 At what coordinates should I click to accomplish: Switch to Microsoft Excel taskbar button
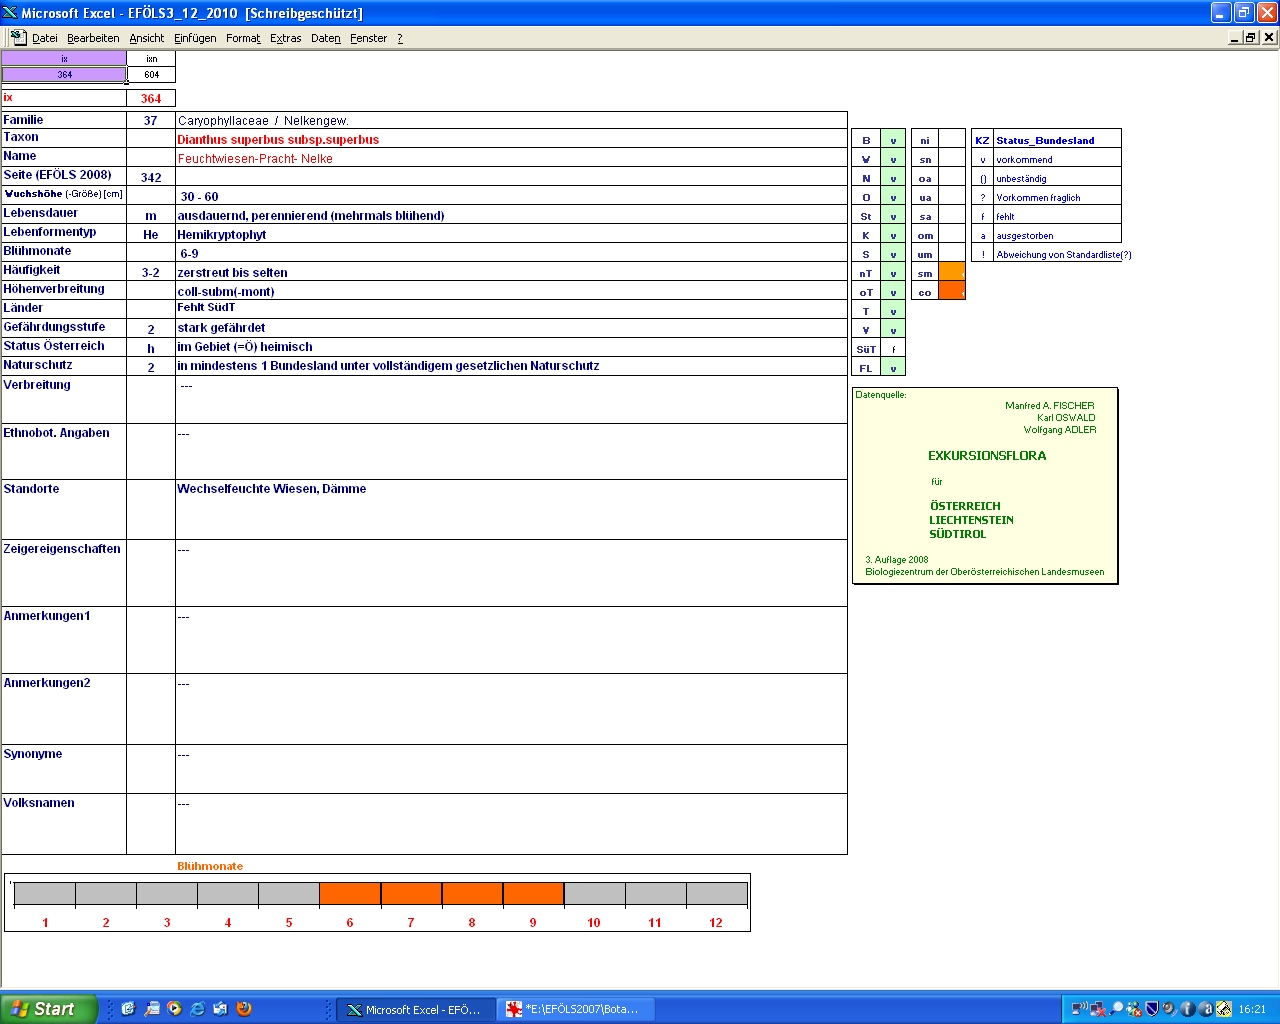(x=414, y=1009)
